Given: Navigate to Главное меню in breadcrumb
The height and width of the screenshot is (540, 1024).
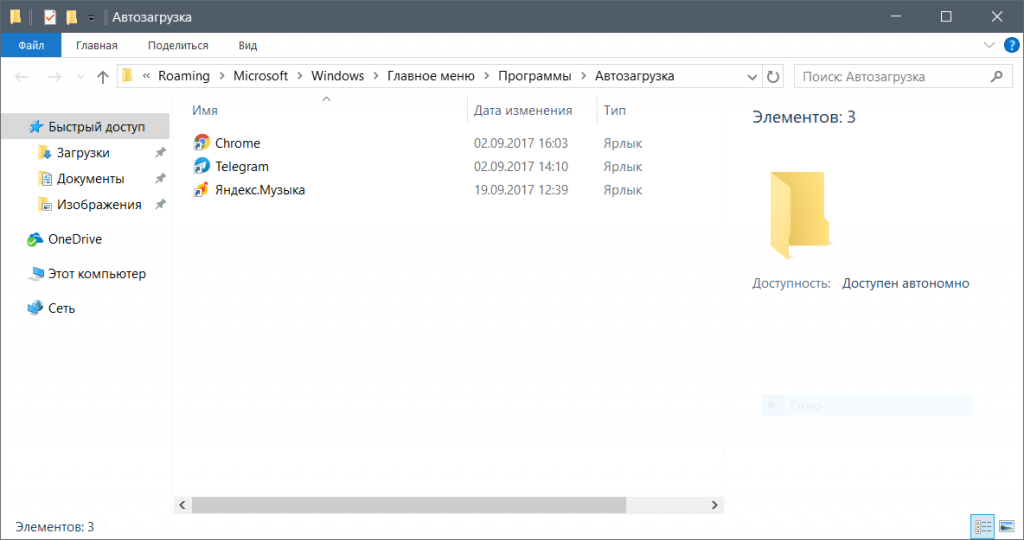Looking at the screenshot, I should click(x=431, y=76).
